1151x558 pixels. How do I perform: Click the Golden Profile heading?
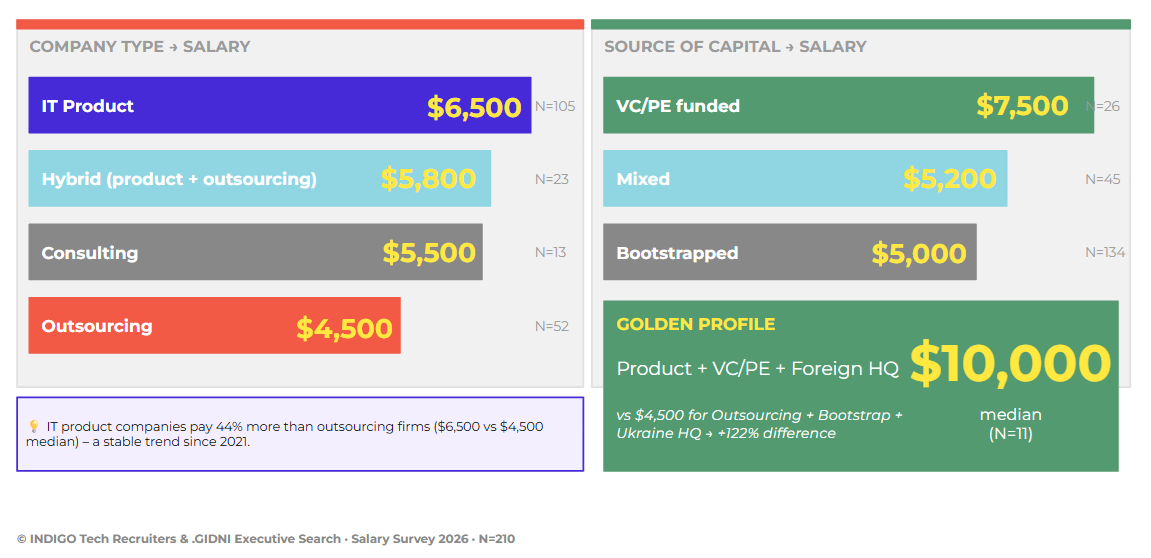[696, 325]
